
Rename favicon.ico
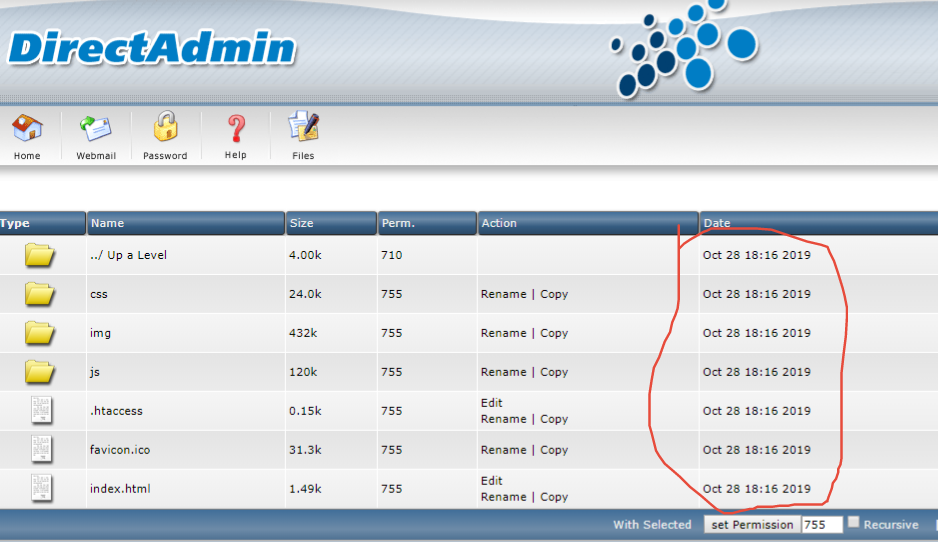(504, 449)
